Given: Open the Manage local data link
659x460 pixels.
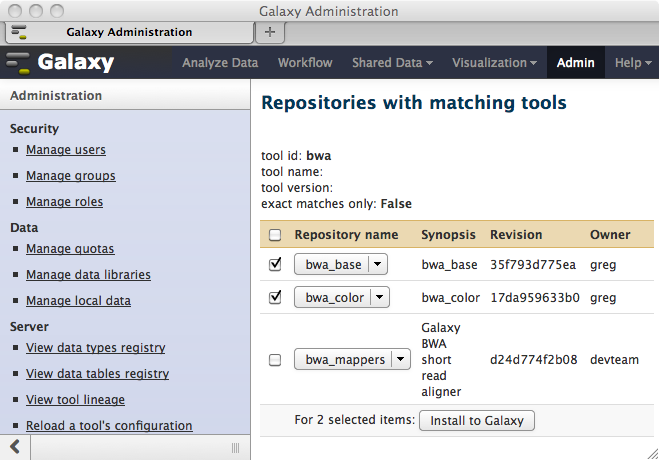Looking at the screenshot, I should click(x=78, y=301).
